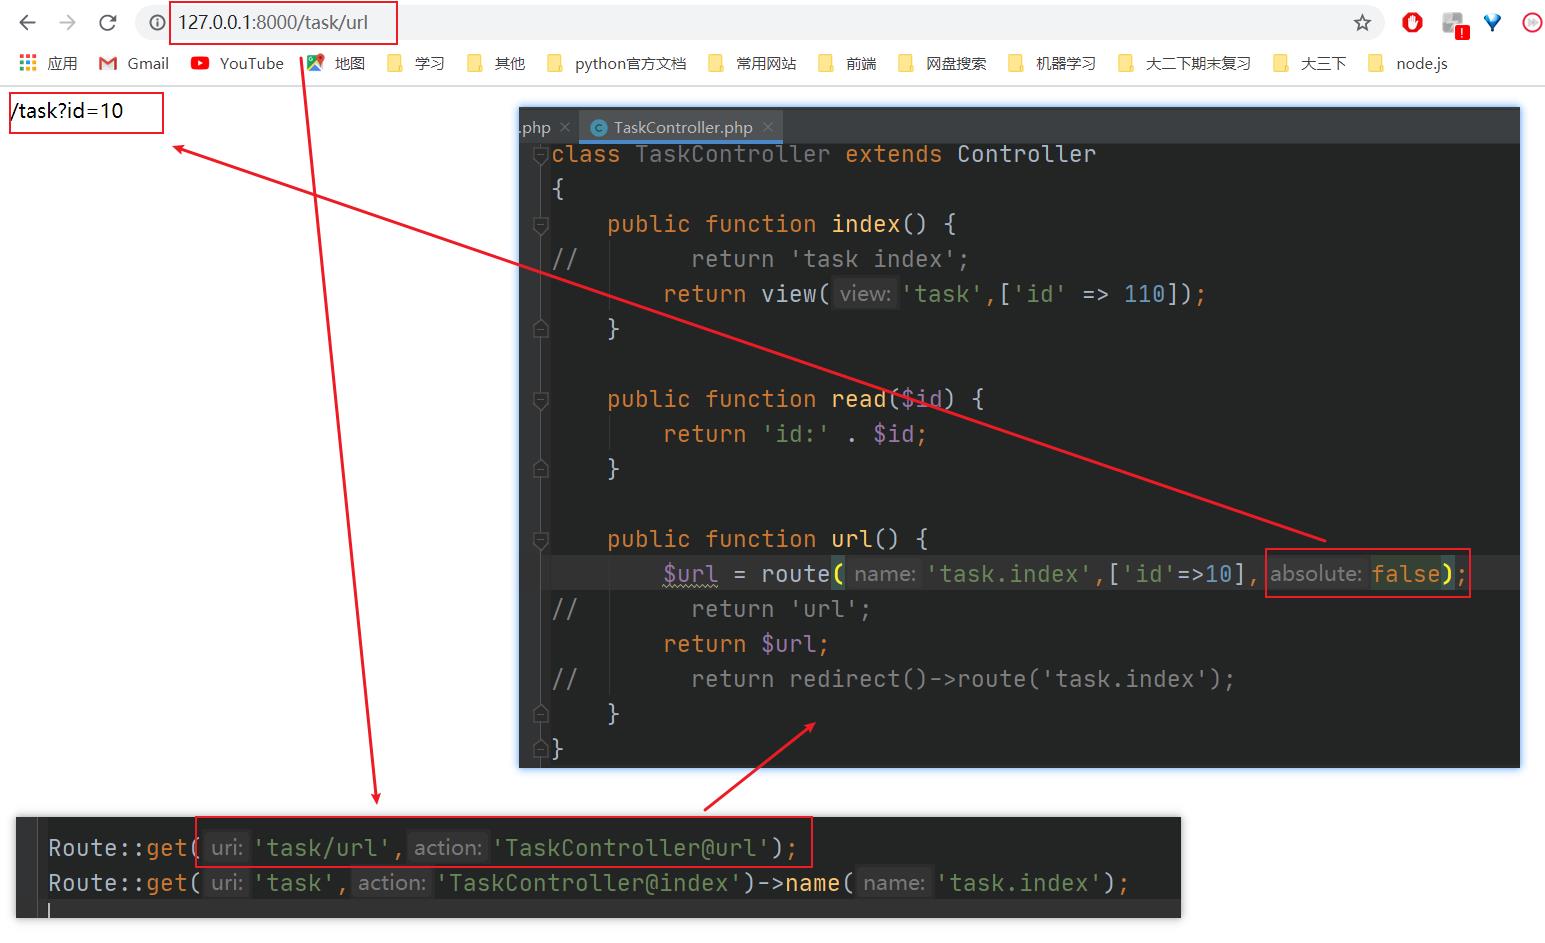Click the return view('task') code line
Viewport: 1545px width, 943px height.
pos(935,294)
